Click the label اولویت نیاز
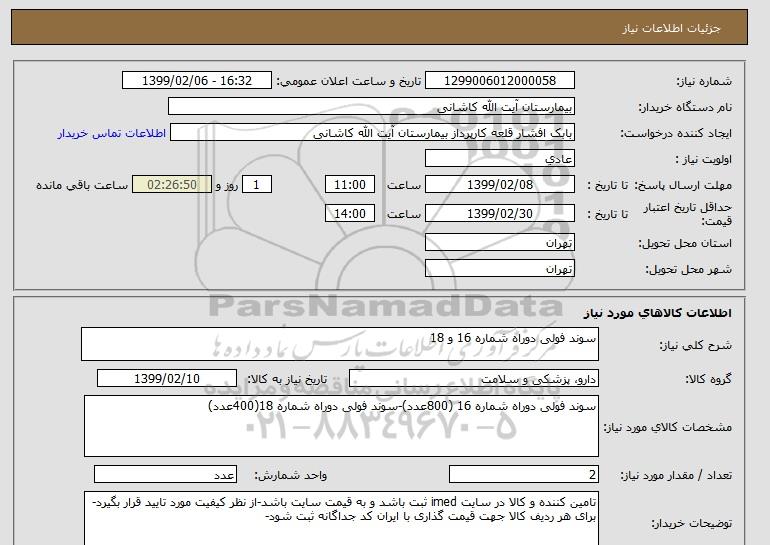Viewport: 770px width, 545px height. click(704, 159)
